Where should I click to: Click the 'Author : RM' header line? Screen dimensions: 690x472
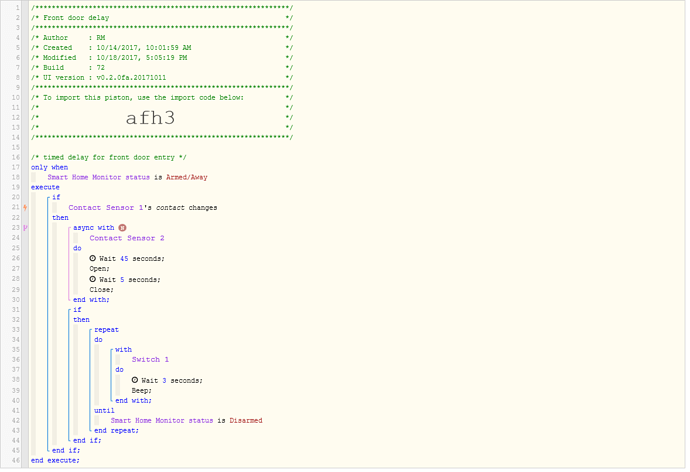pyautogui.click(x=161, y=38)
